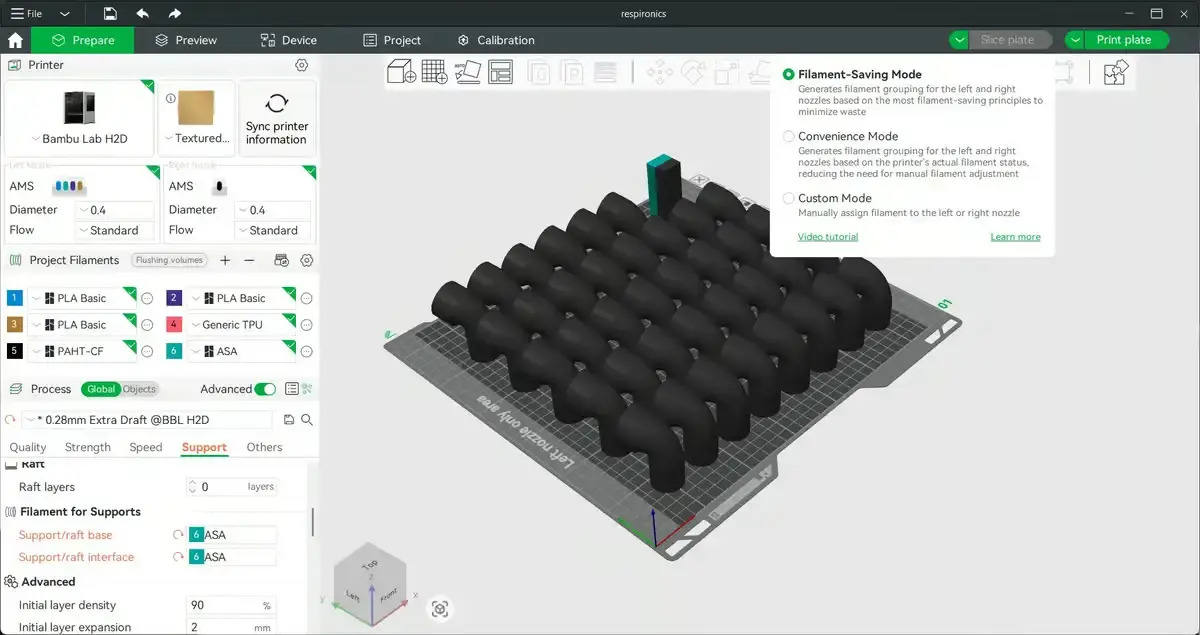
Task: Click the Add plate grid icon
Action: click(434, 72)
